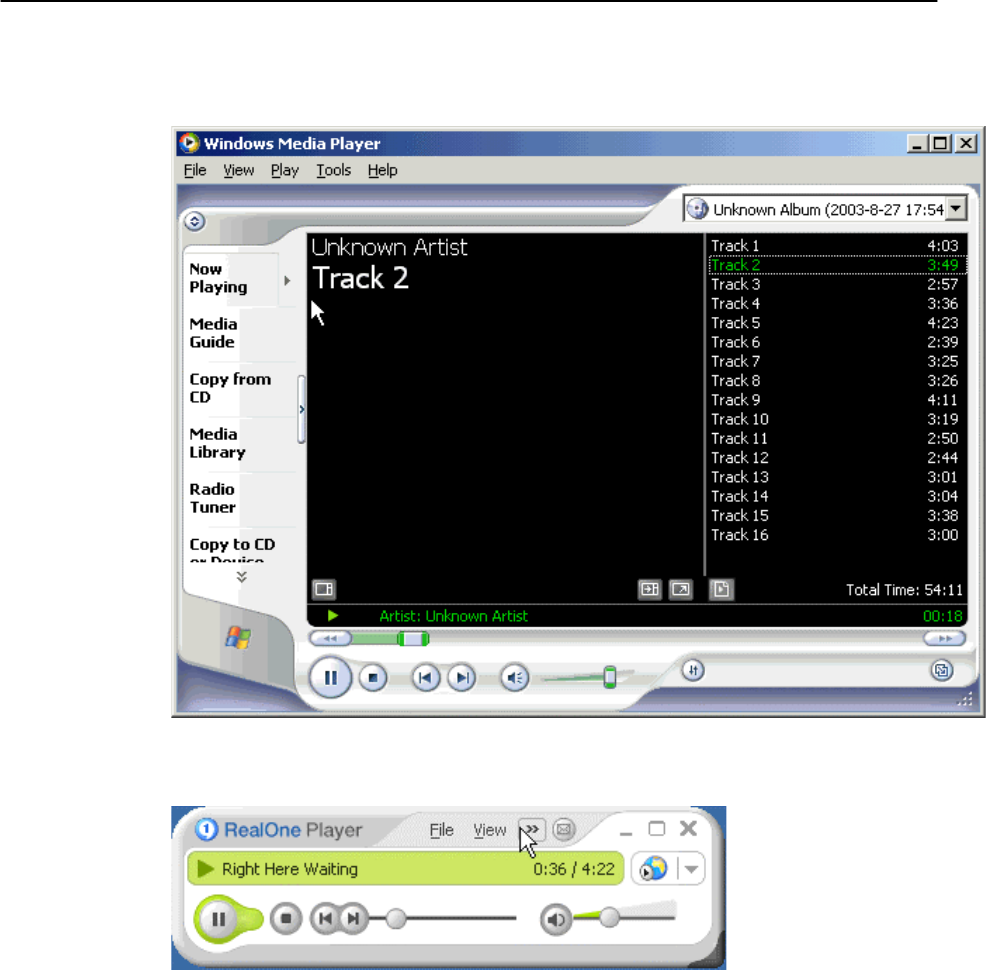
Task: Select Track 16 in playlist
Action: [x=835, y=535]
